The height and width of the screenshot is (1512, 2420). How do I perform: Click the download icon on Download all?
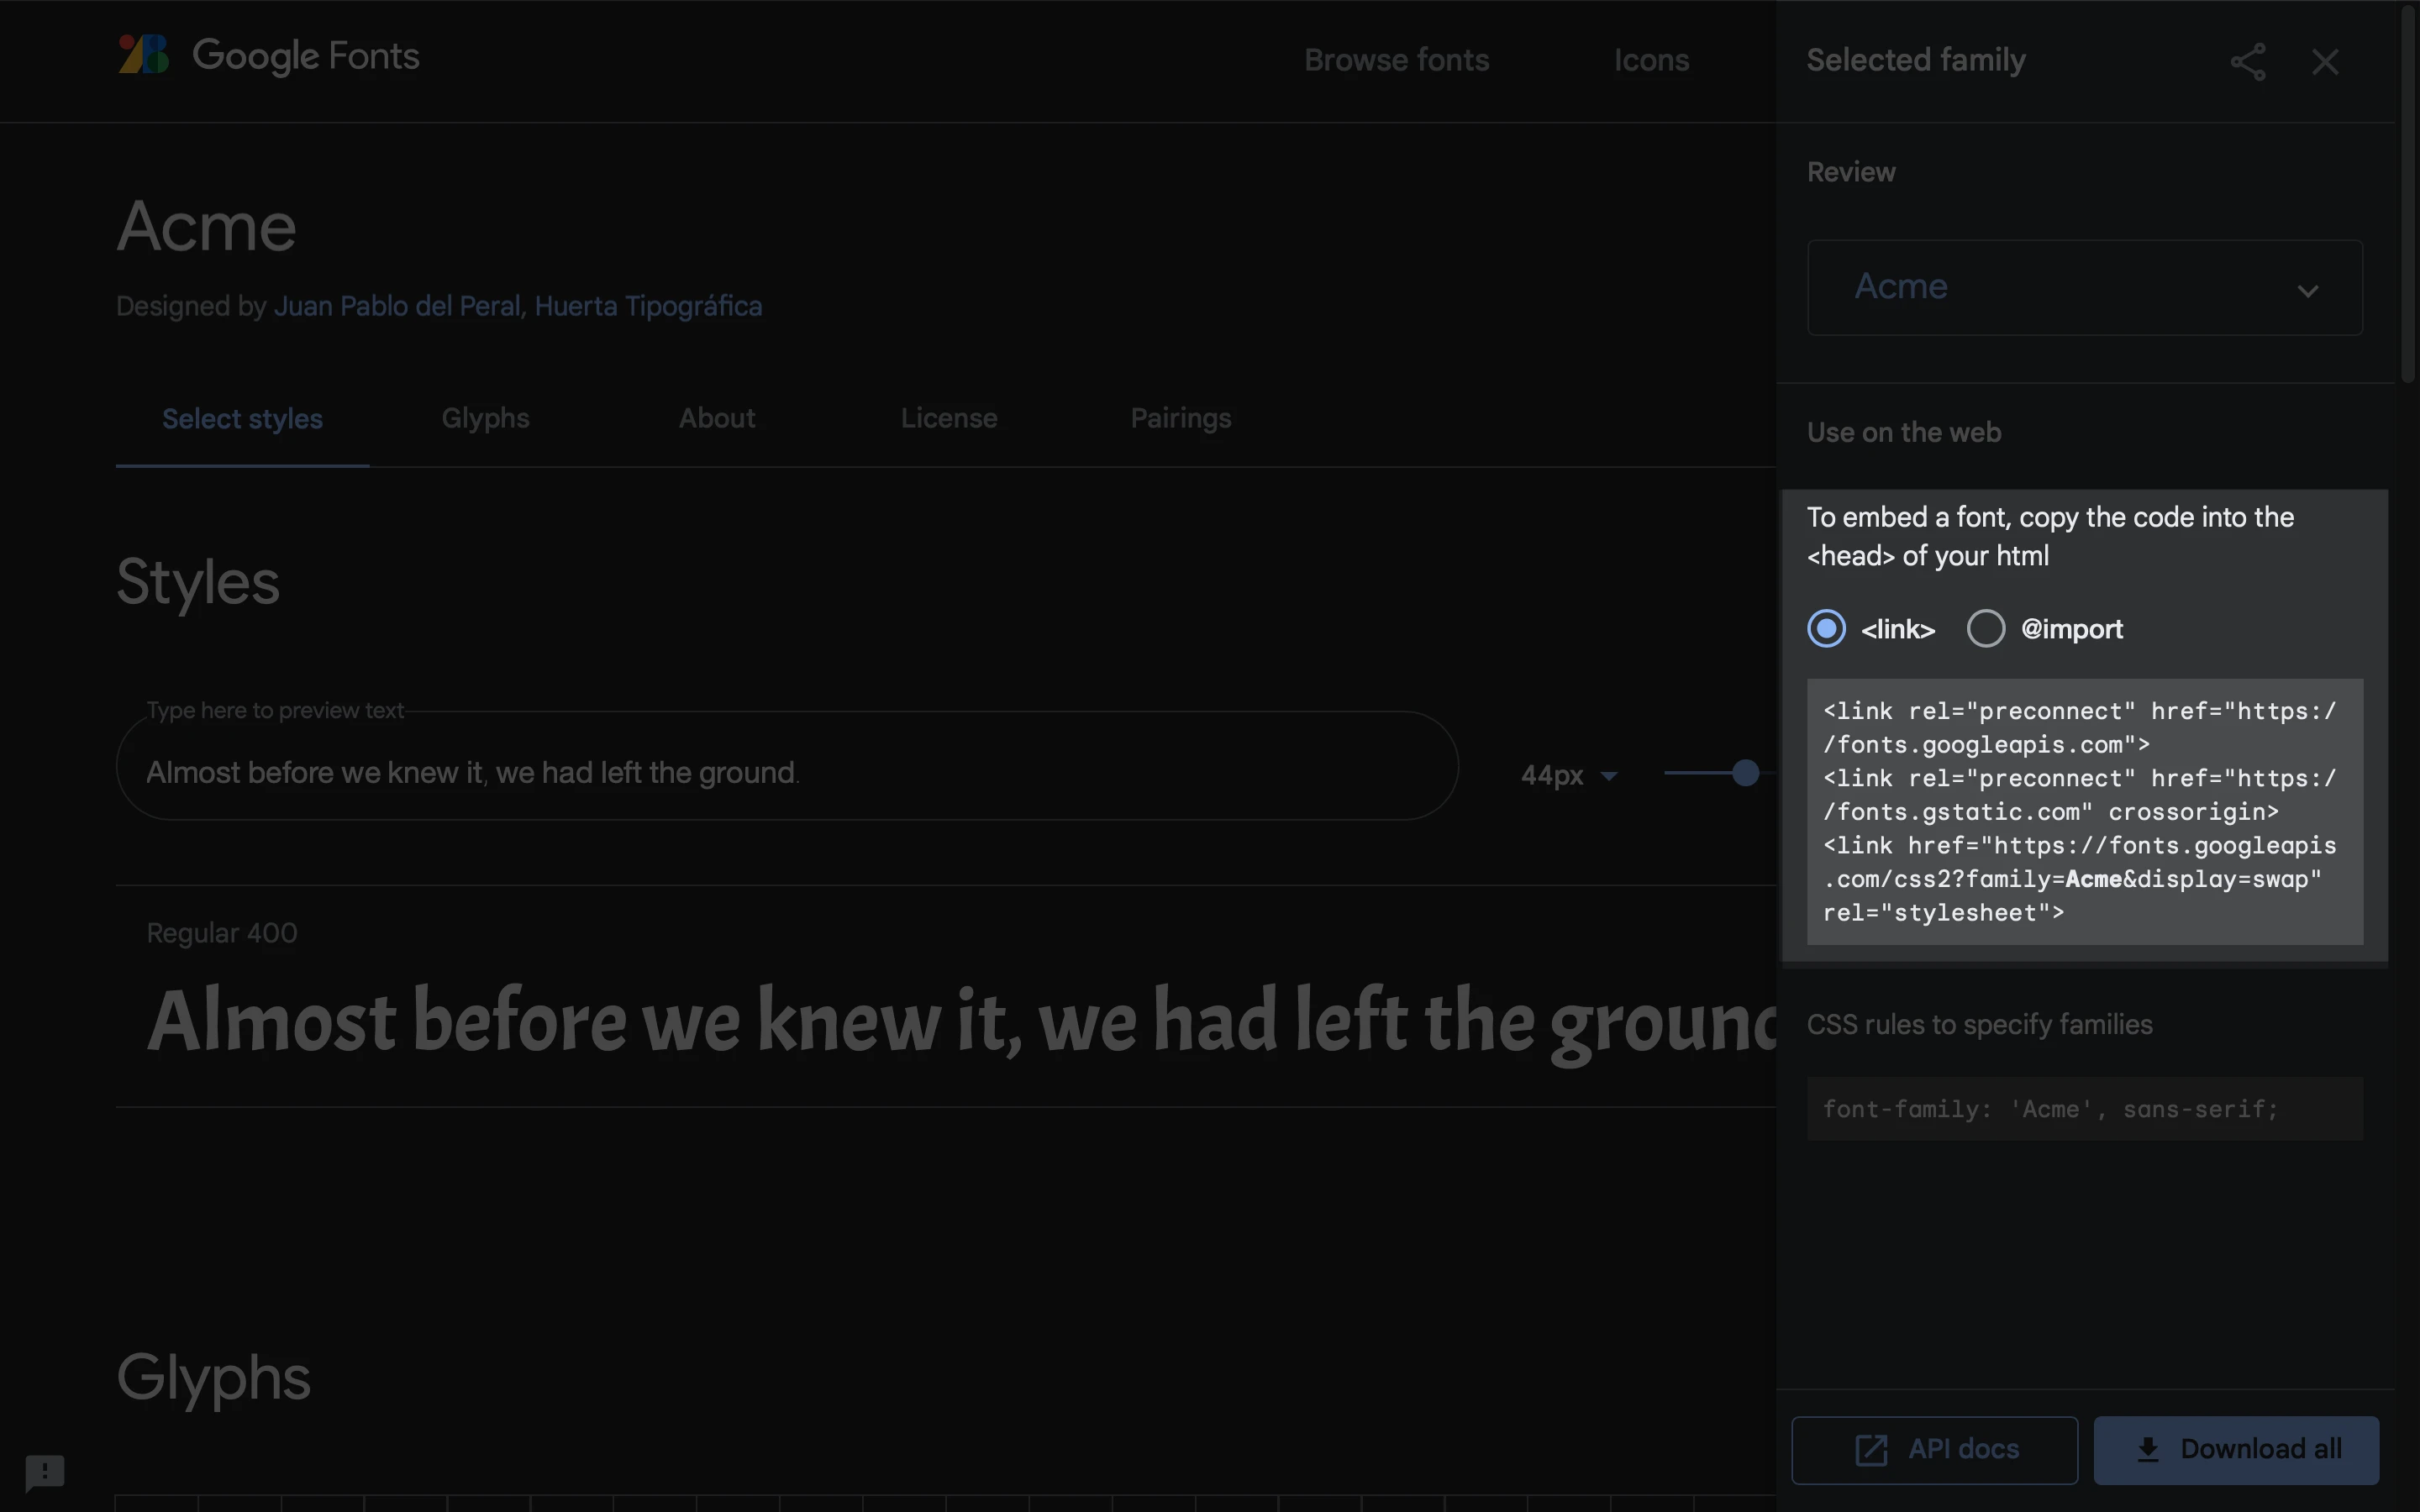(2147, 1449)
